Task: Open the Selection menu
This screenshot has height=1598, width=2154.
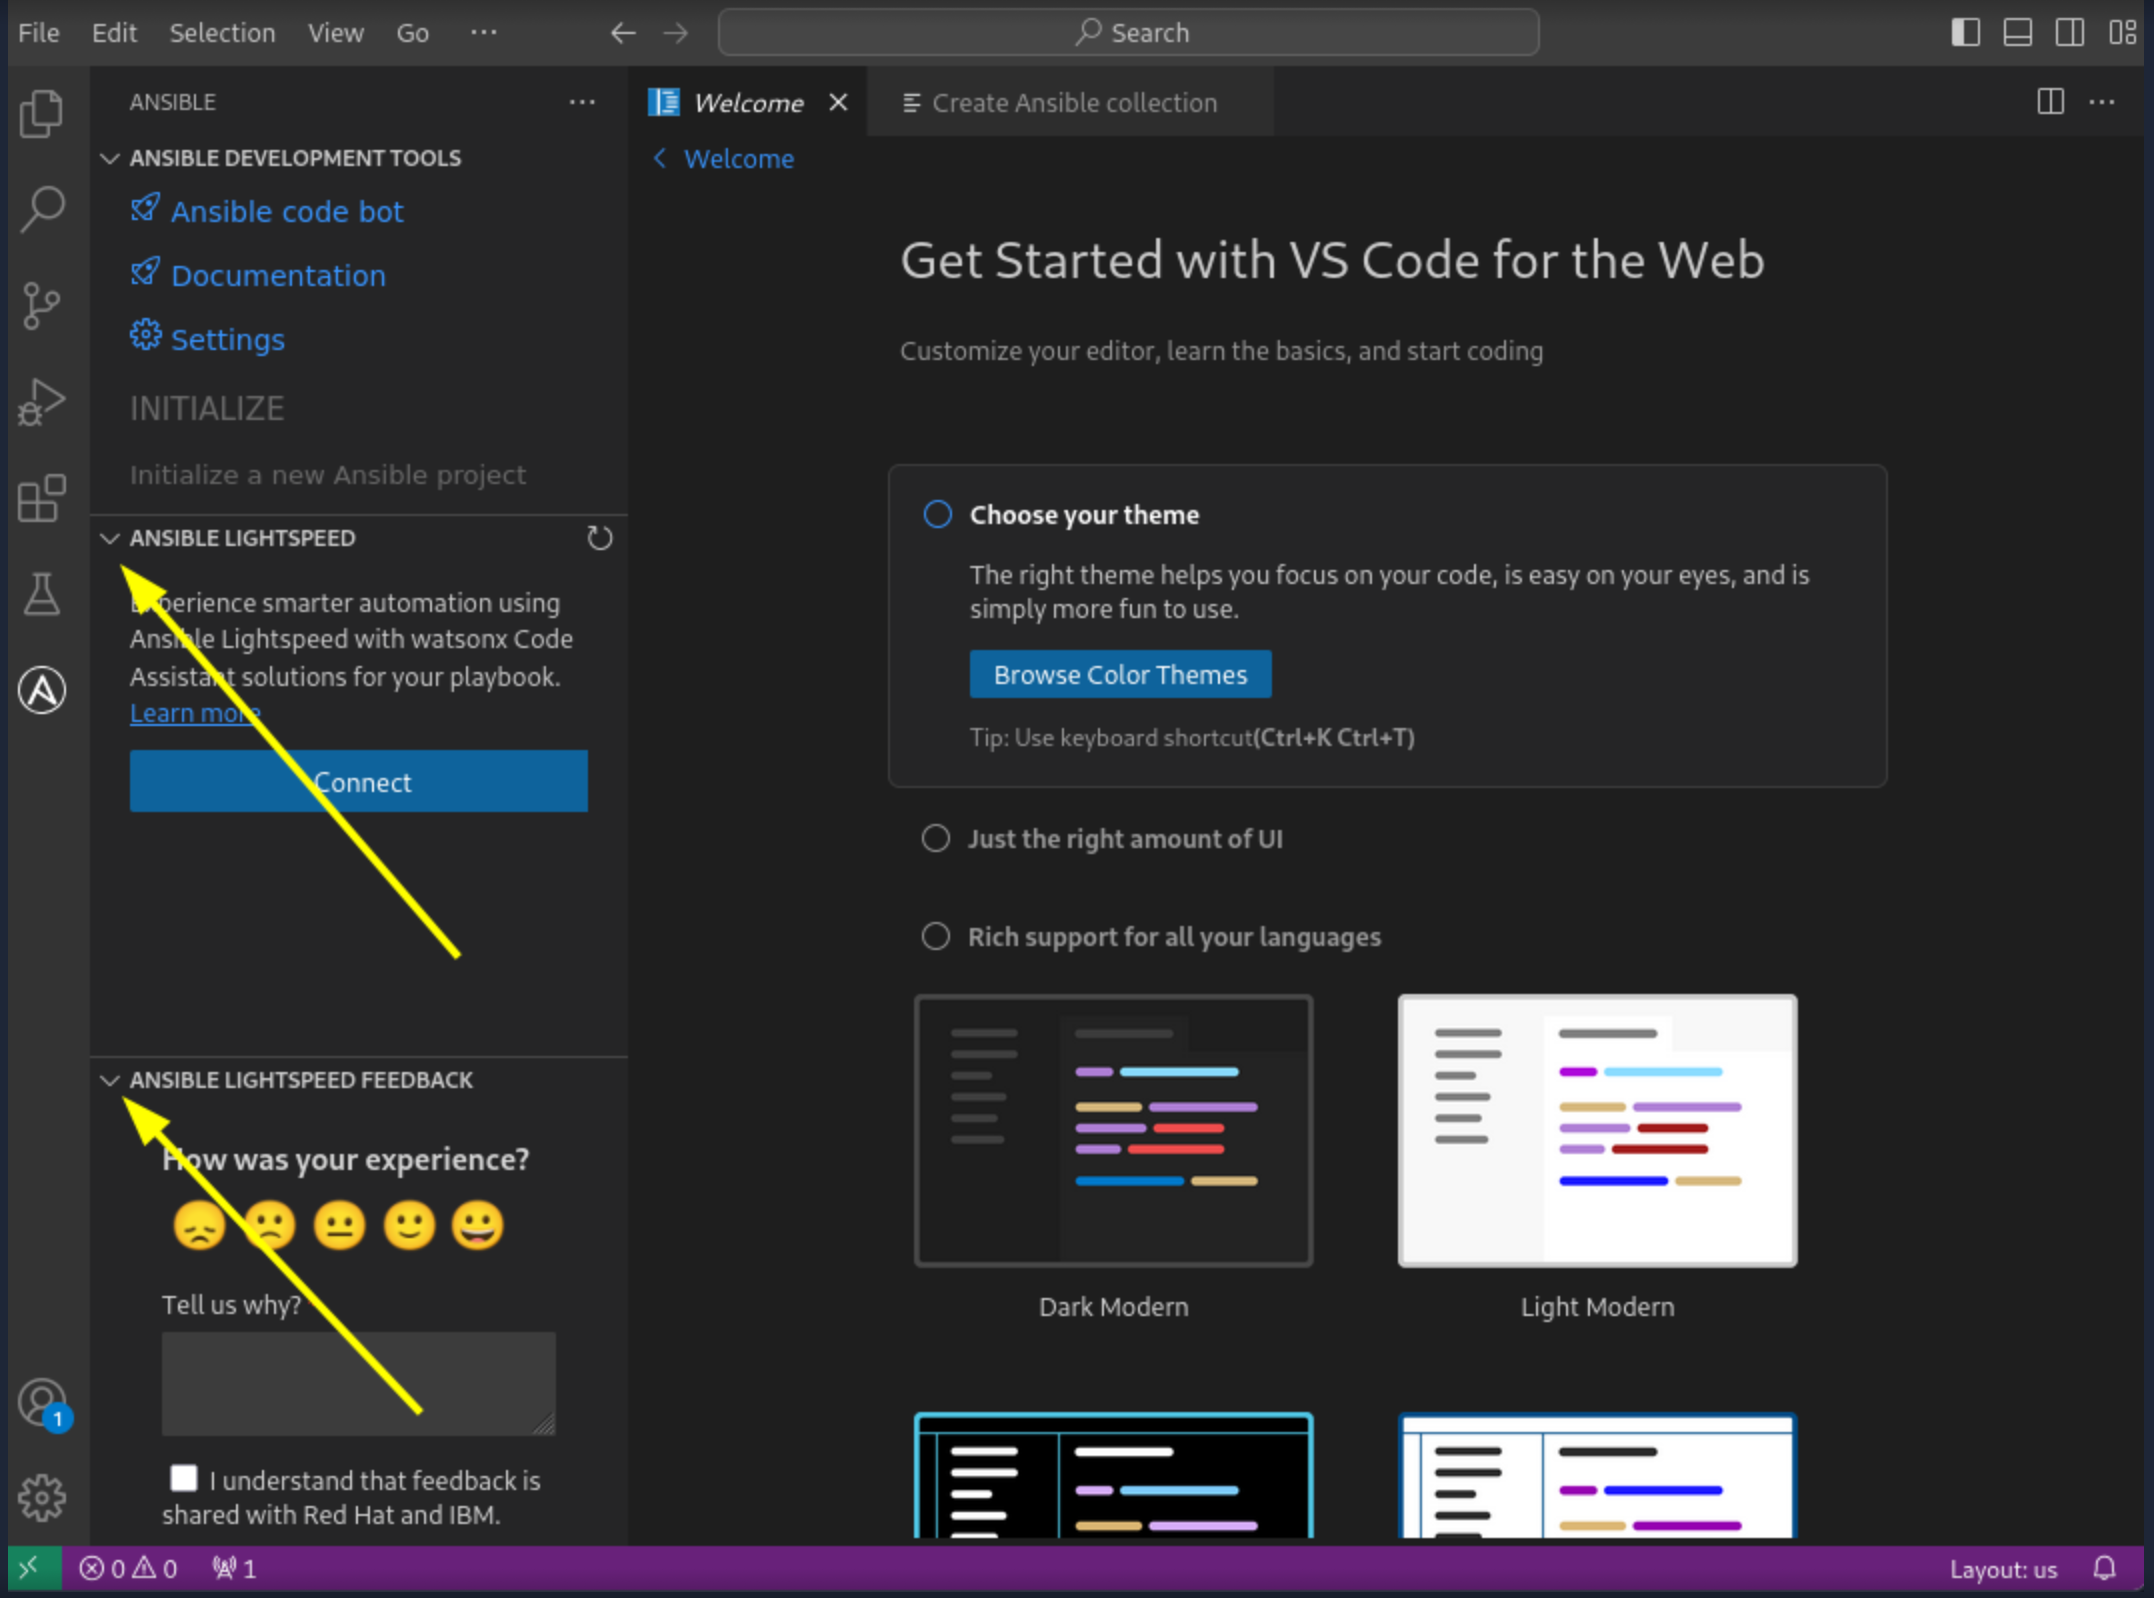Action: point(222,33)
